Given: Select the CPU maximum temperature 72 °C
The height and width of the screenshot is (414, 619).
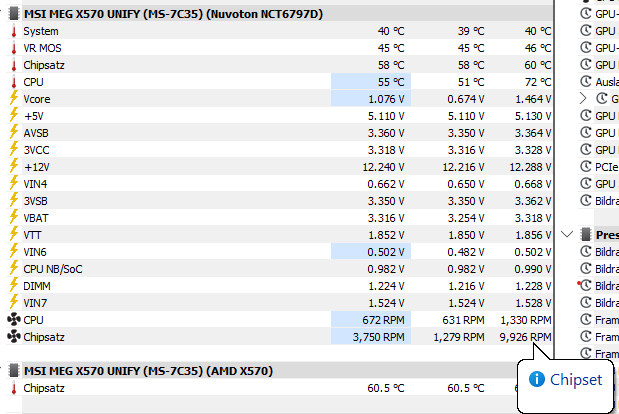Looking at the screenshot, I should coord(538,82).
